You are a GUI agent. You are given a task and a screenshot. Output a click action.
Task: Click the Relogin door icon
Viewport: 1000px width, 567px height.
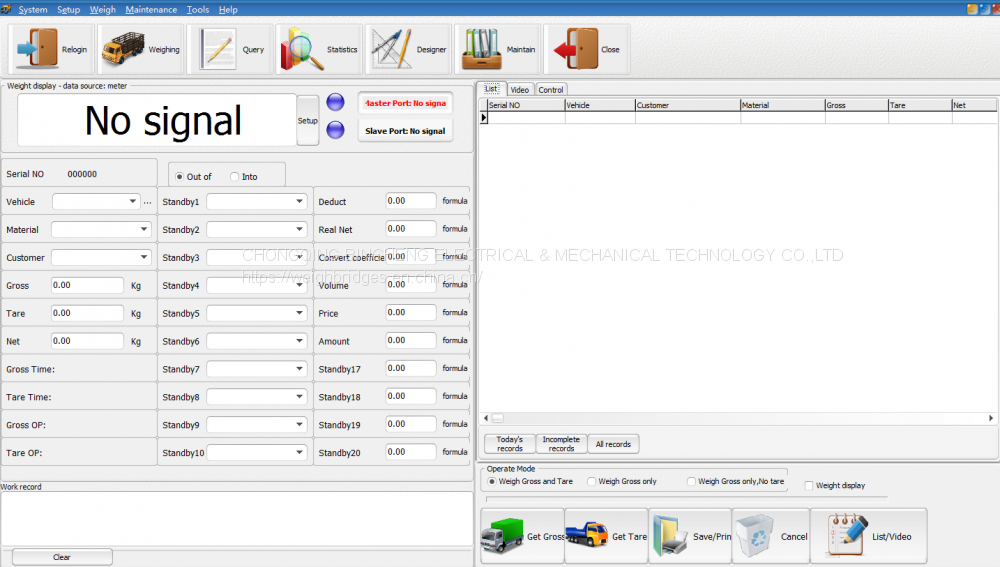(36, 49)
